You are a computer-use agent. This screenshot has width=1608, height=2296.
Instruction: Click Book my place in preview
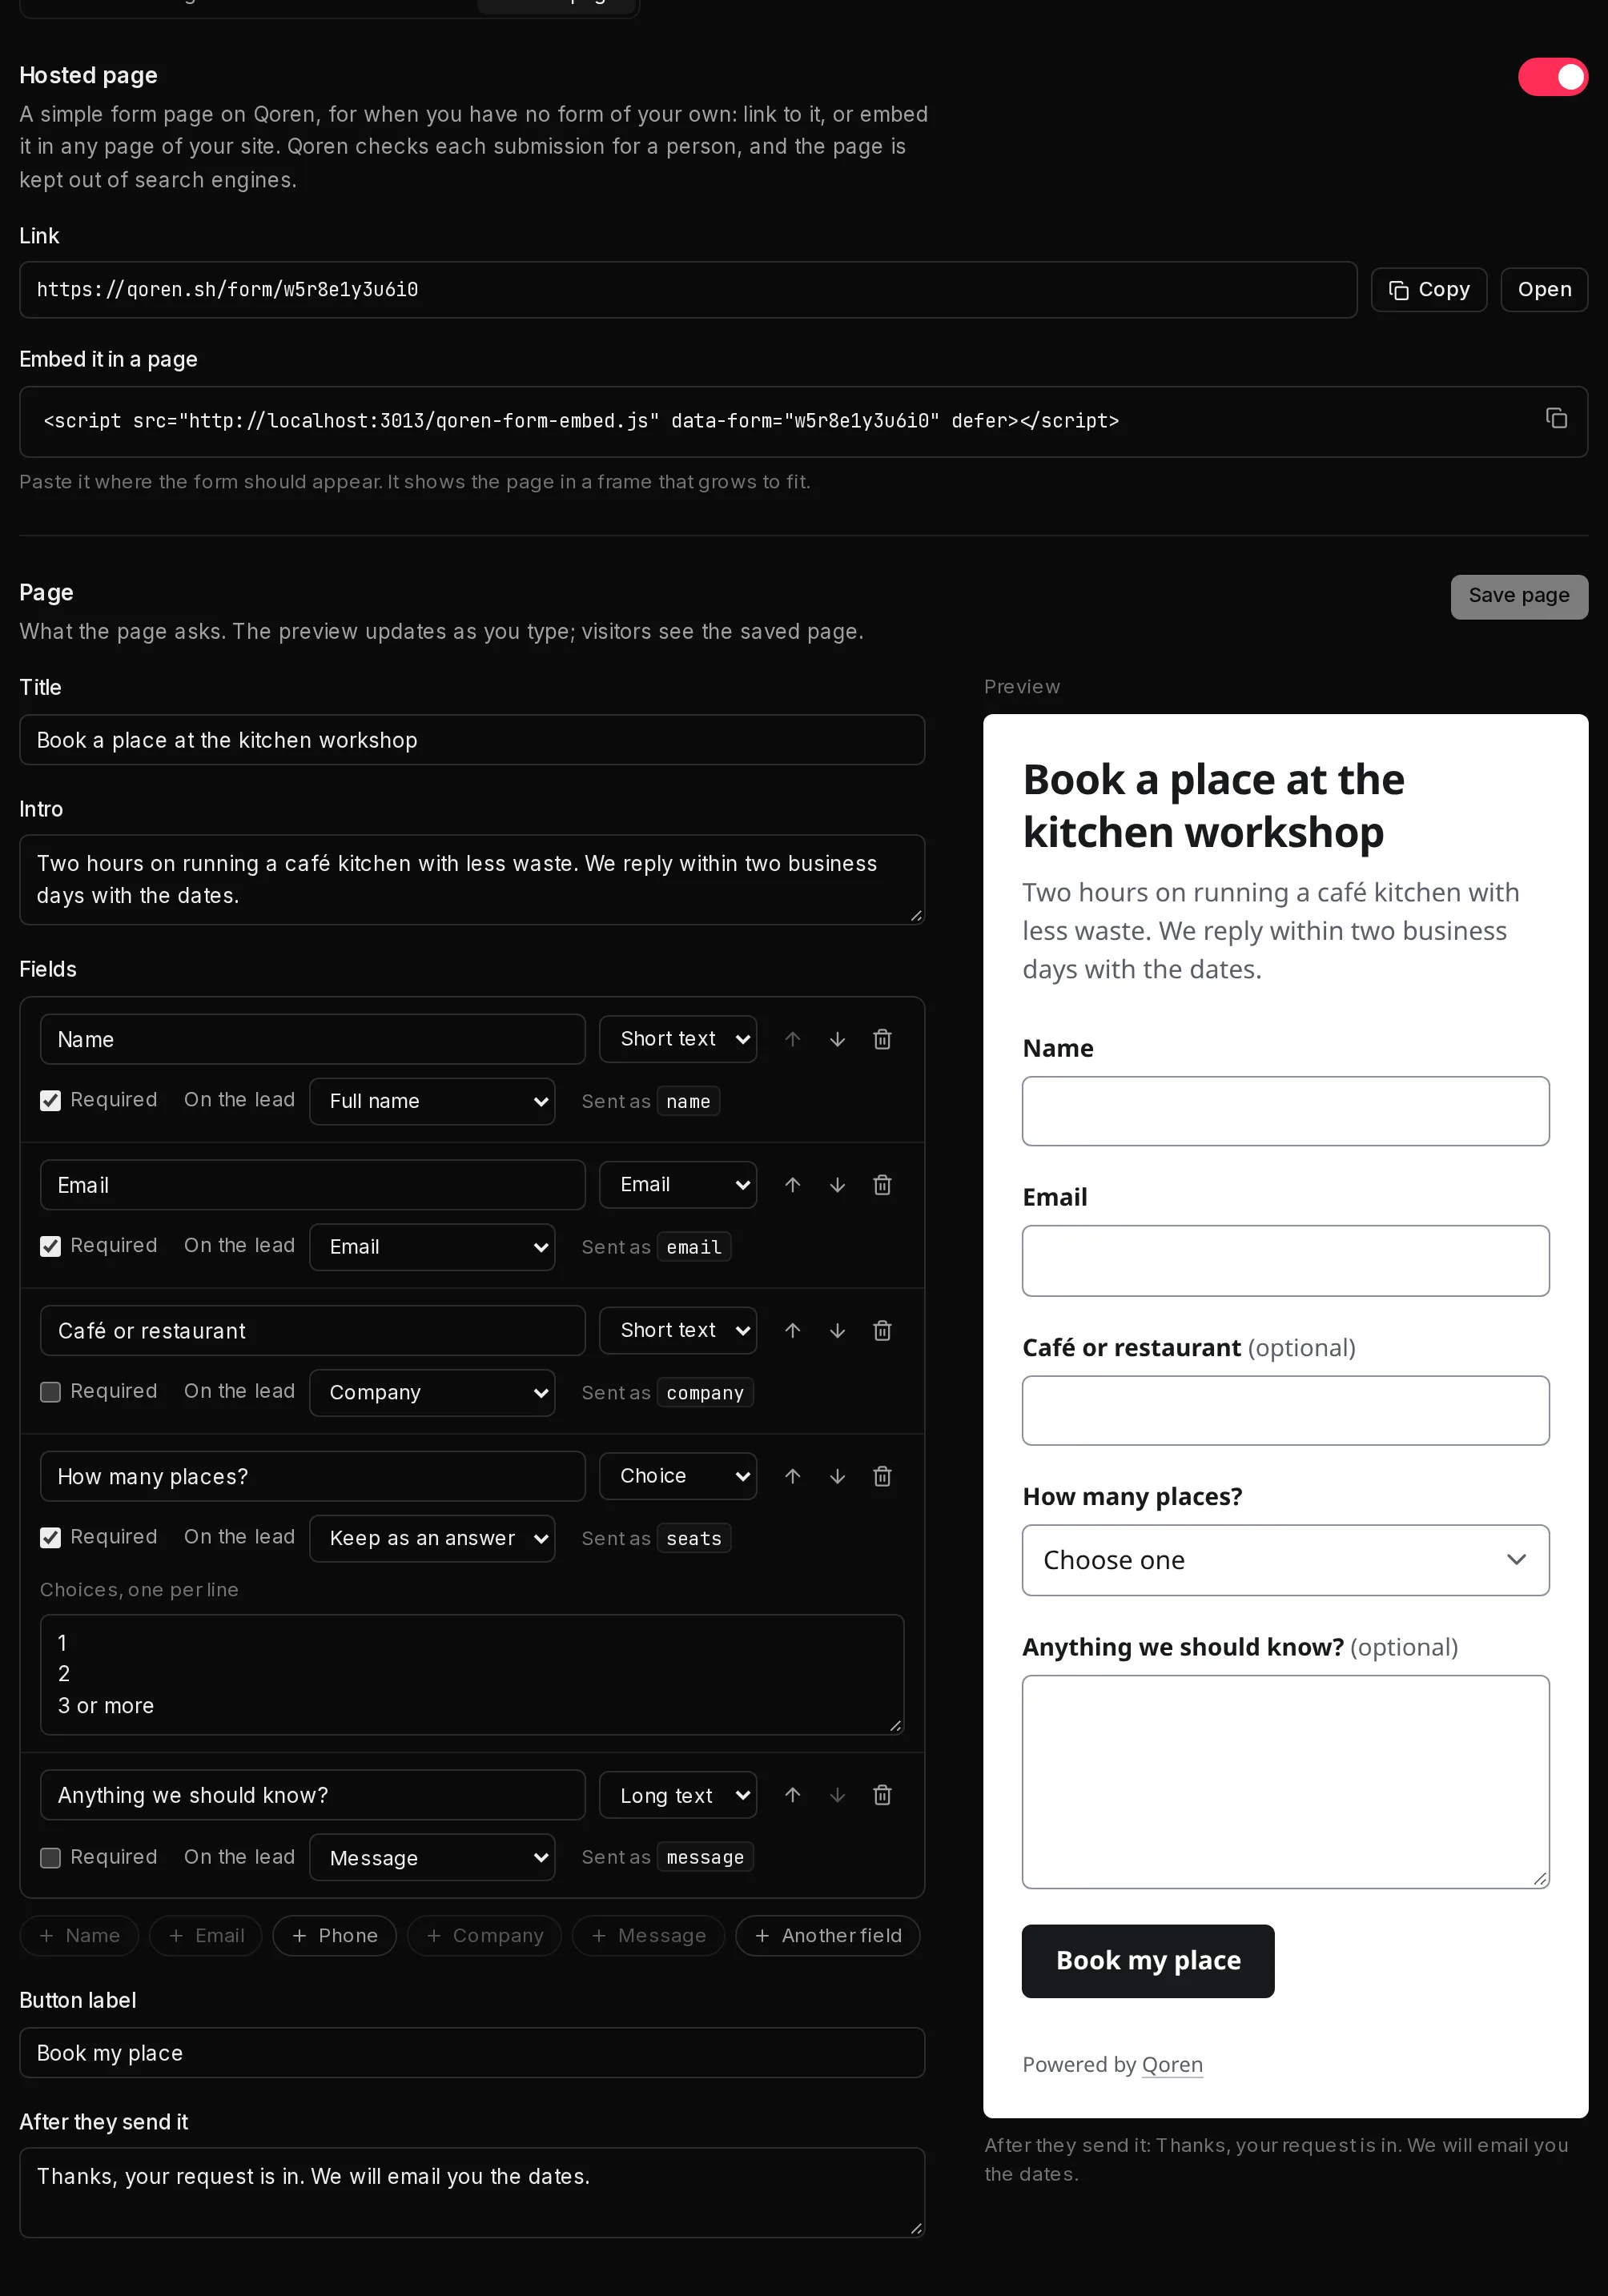[1148, 1961]
